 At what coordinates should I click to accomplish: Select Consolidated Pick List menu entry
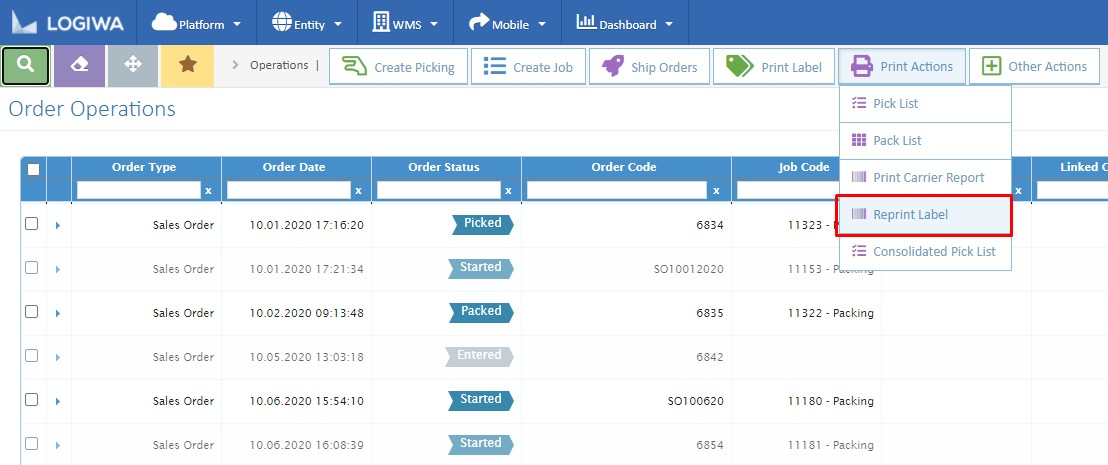click(x=934, y=252)
